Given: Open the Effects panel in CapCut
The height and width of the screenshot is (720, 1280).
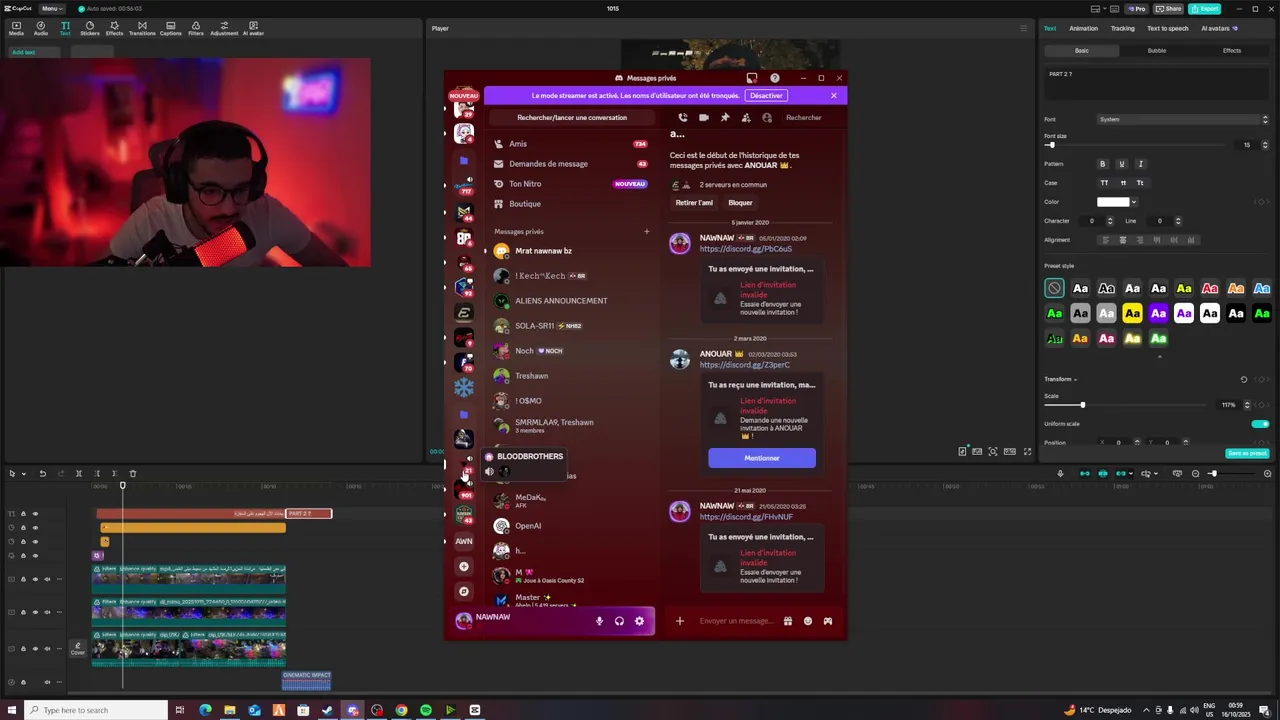Looking at the screenshot, I should pyautogui.click(x=115, y=28).
